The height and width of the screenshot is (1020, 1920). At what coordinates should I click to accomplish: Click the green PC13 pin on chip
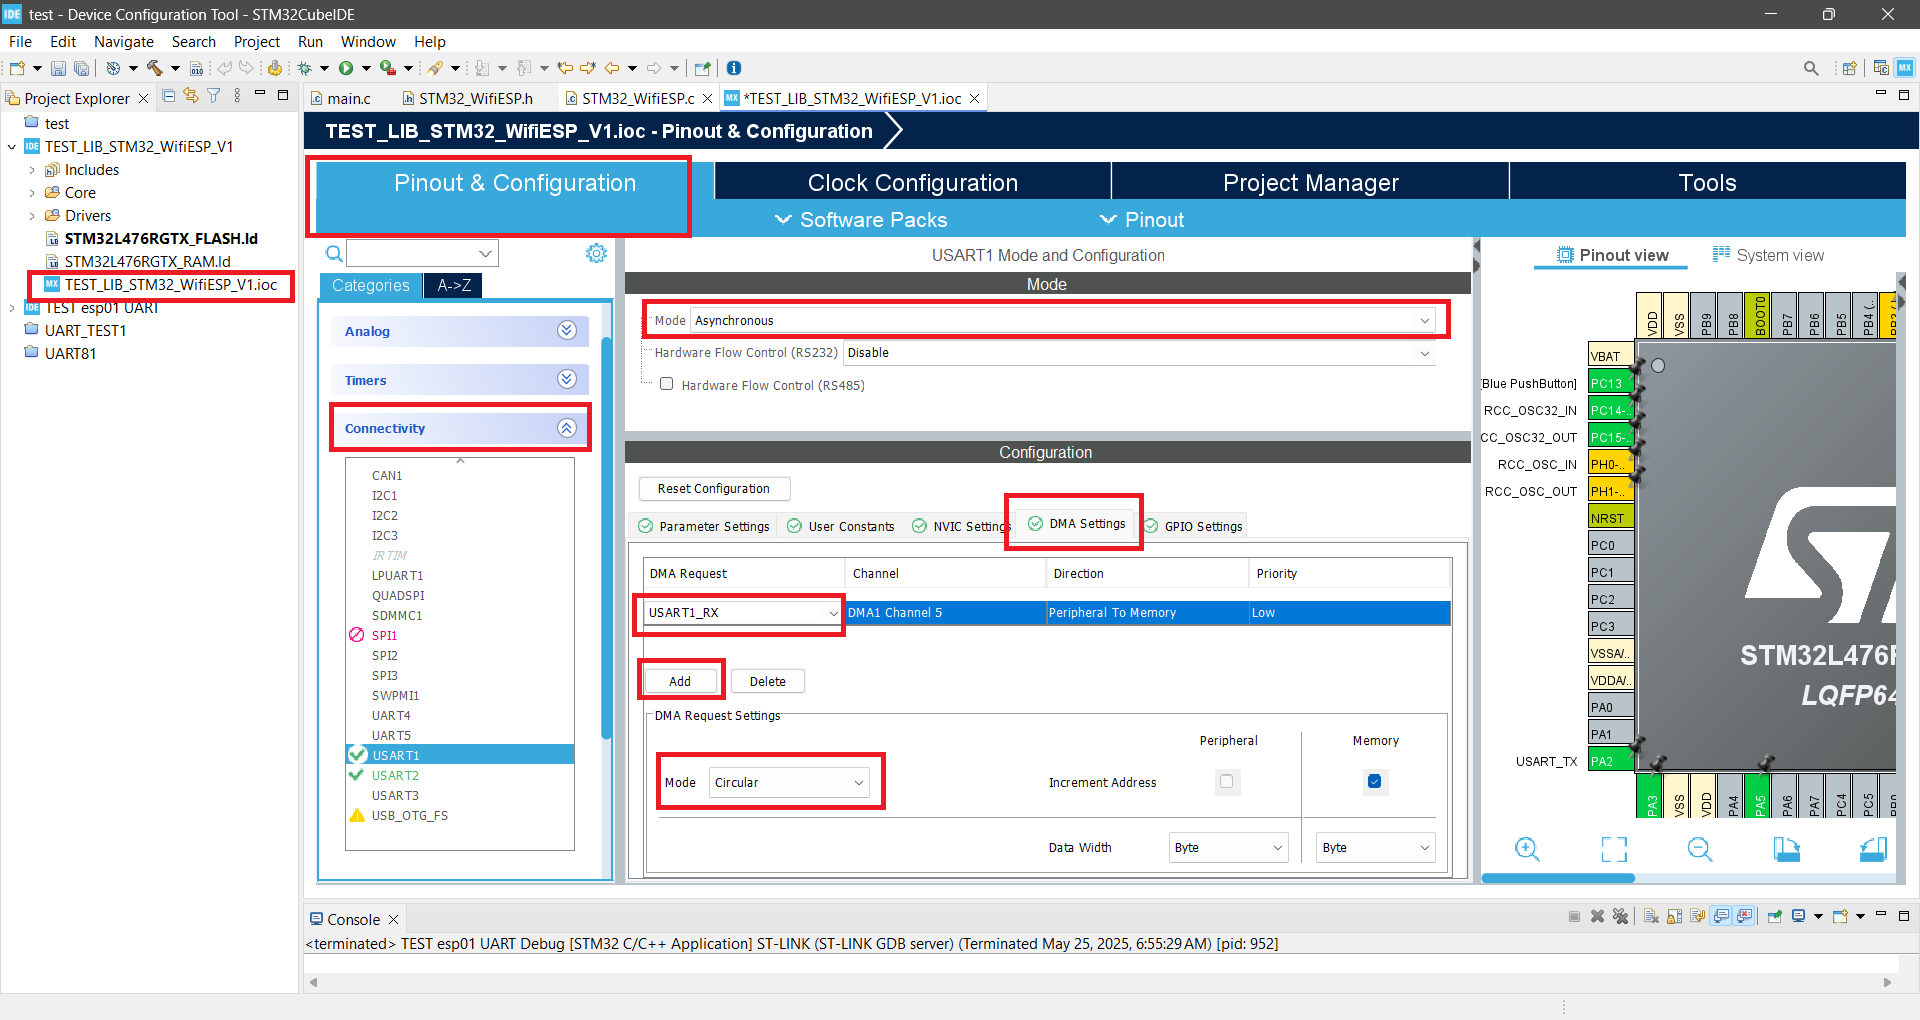point(1610,383)
